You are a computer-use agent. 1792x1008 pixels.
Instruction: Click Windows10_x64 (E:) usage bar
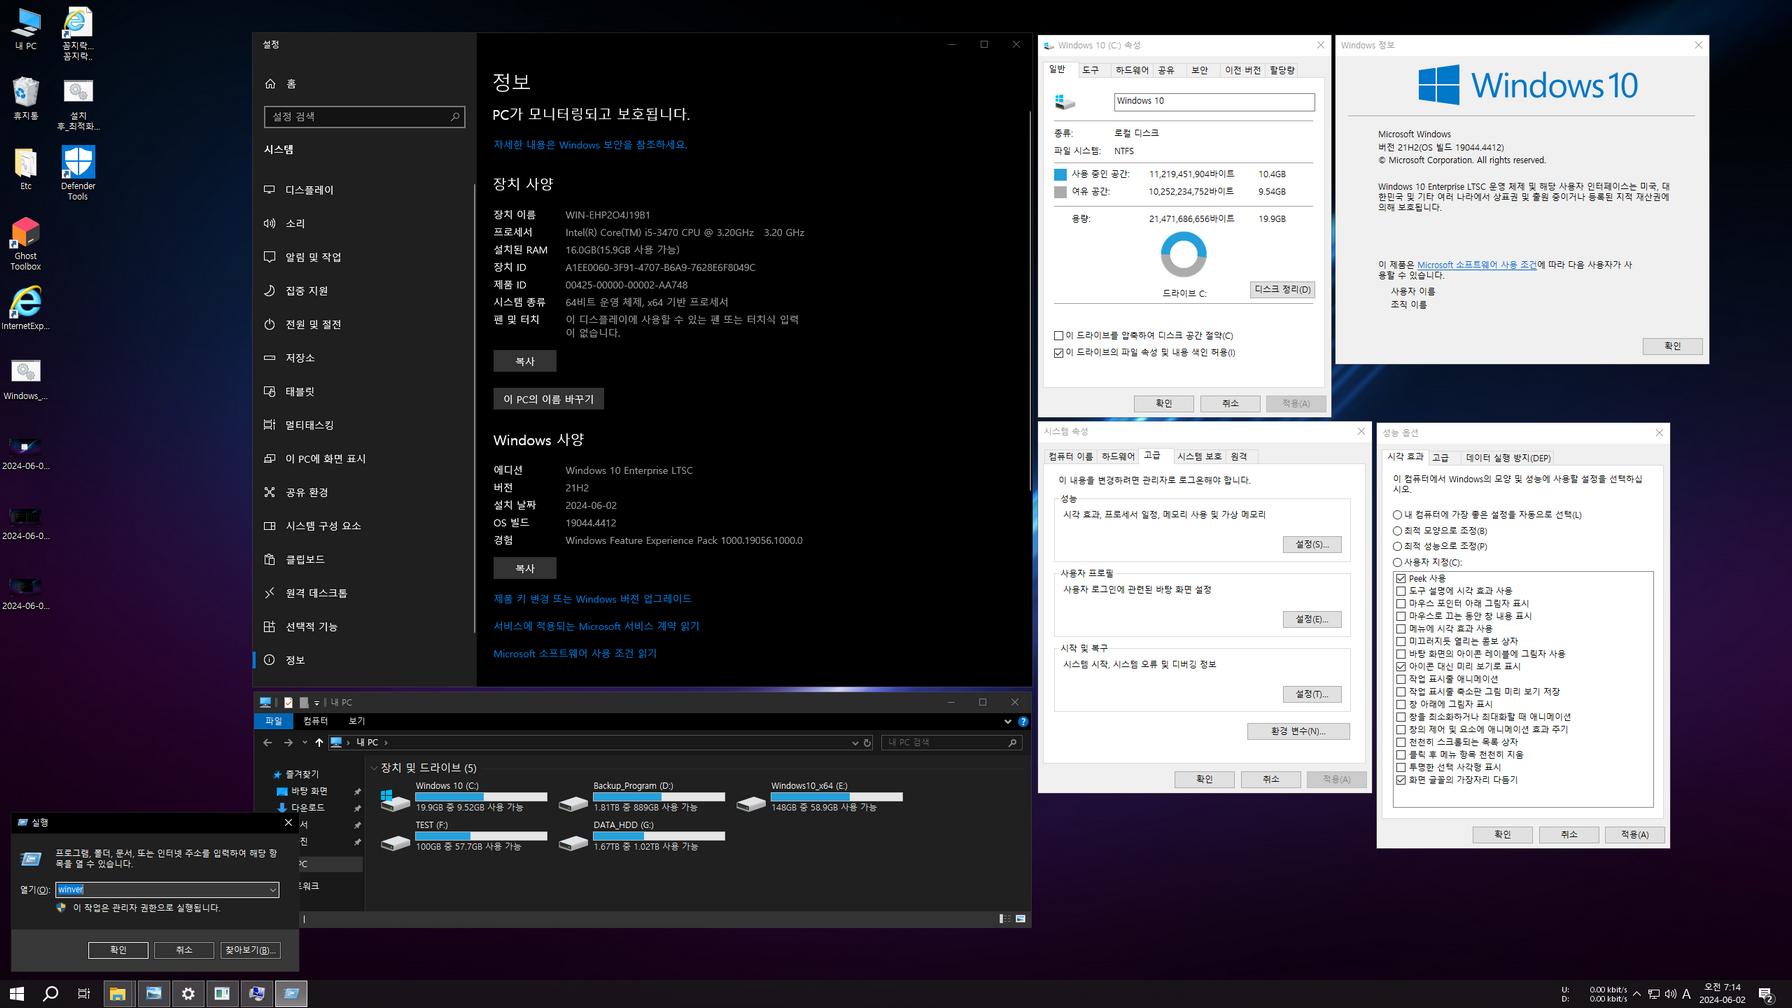pyautogui.click(x=837, y=797)
